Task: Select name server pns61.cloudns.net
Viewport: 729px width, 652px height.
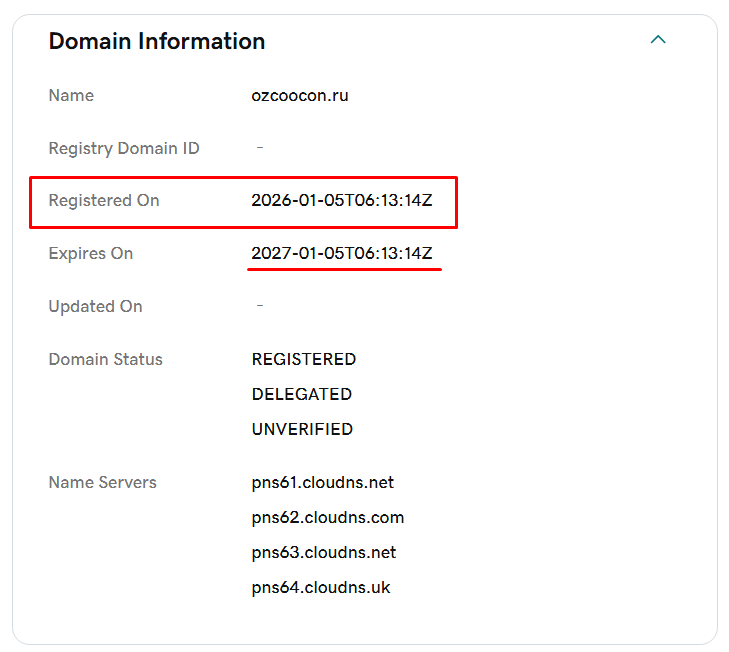Action: (323, 483)
